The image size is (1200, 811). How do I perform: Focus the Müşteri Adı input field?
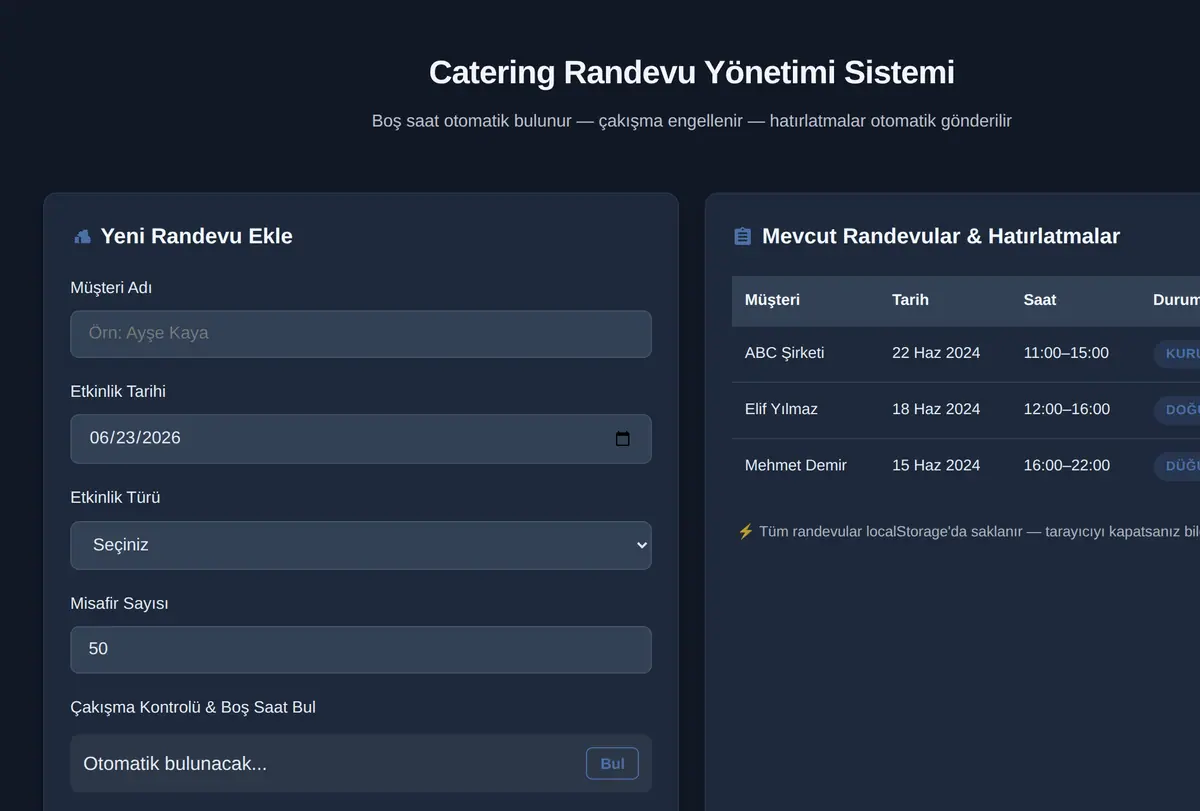pos(361,334)
